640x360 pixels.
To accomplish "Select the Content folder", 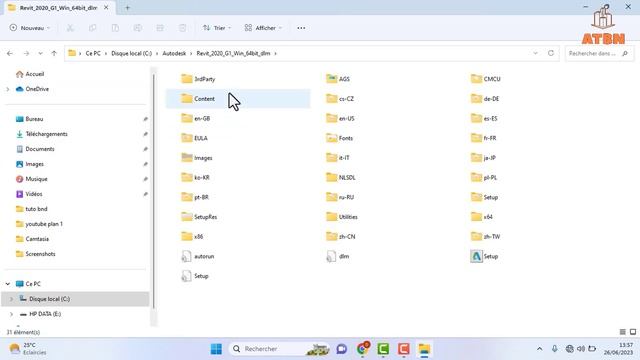I will tap(238, 99).
